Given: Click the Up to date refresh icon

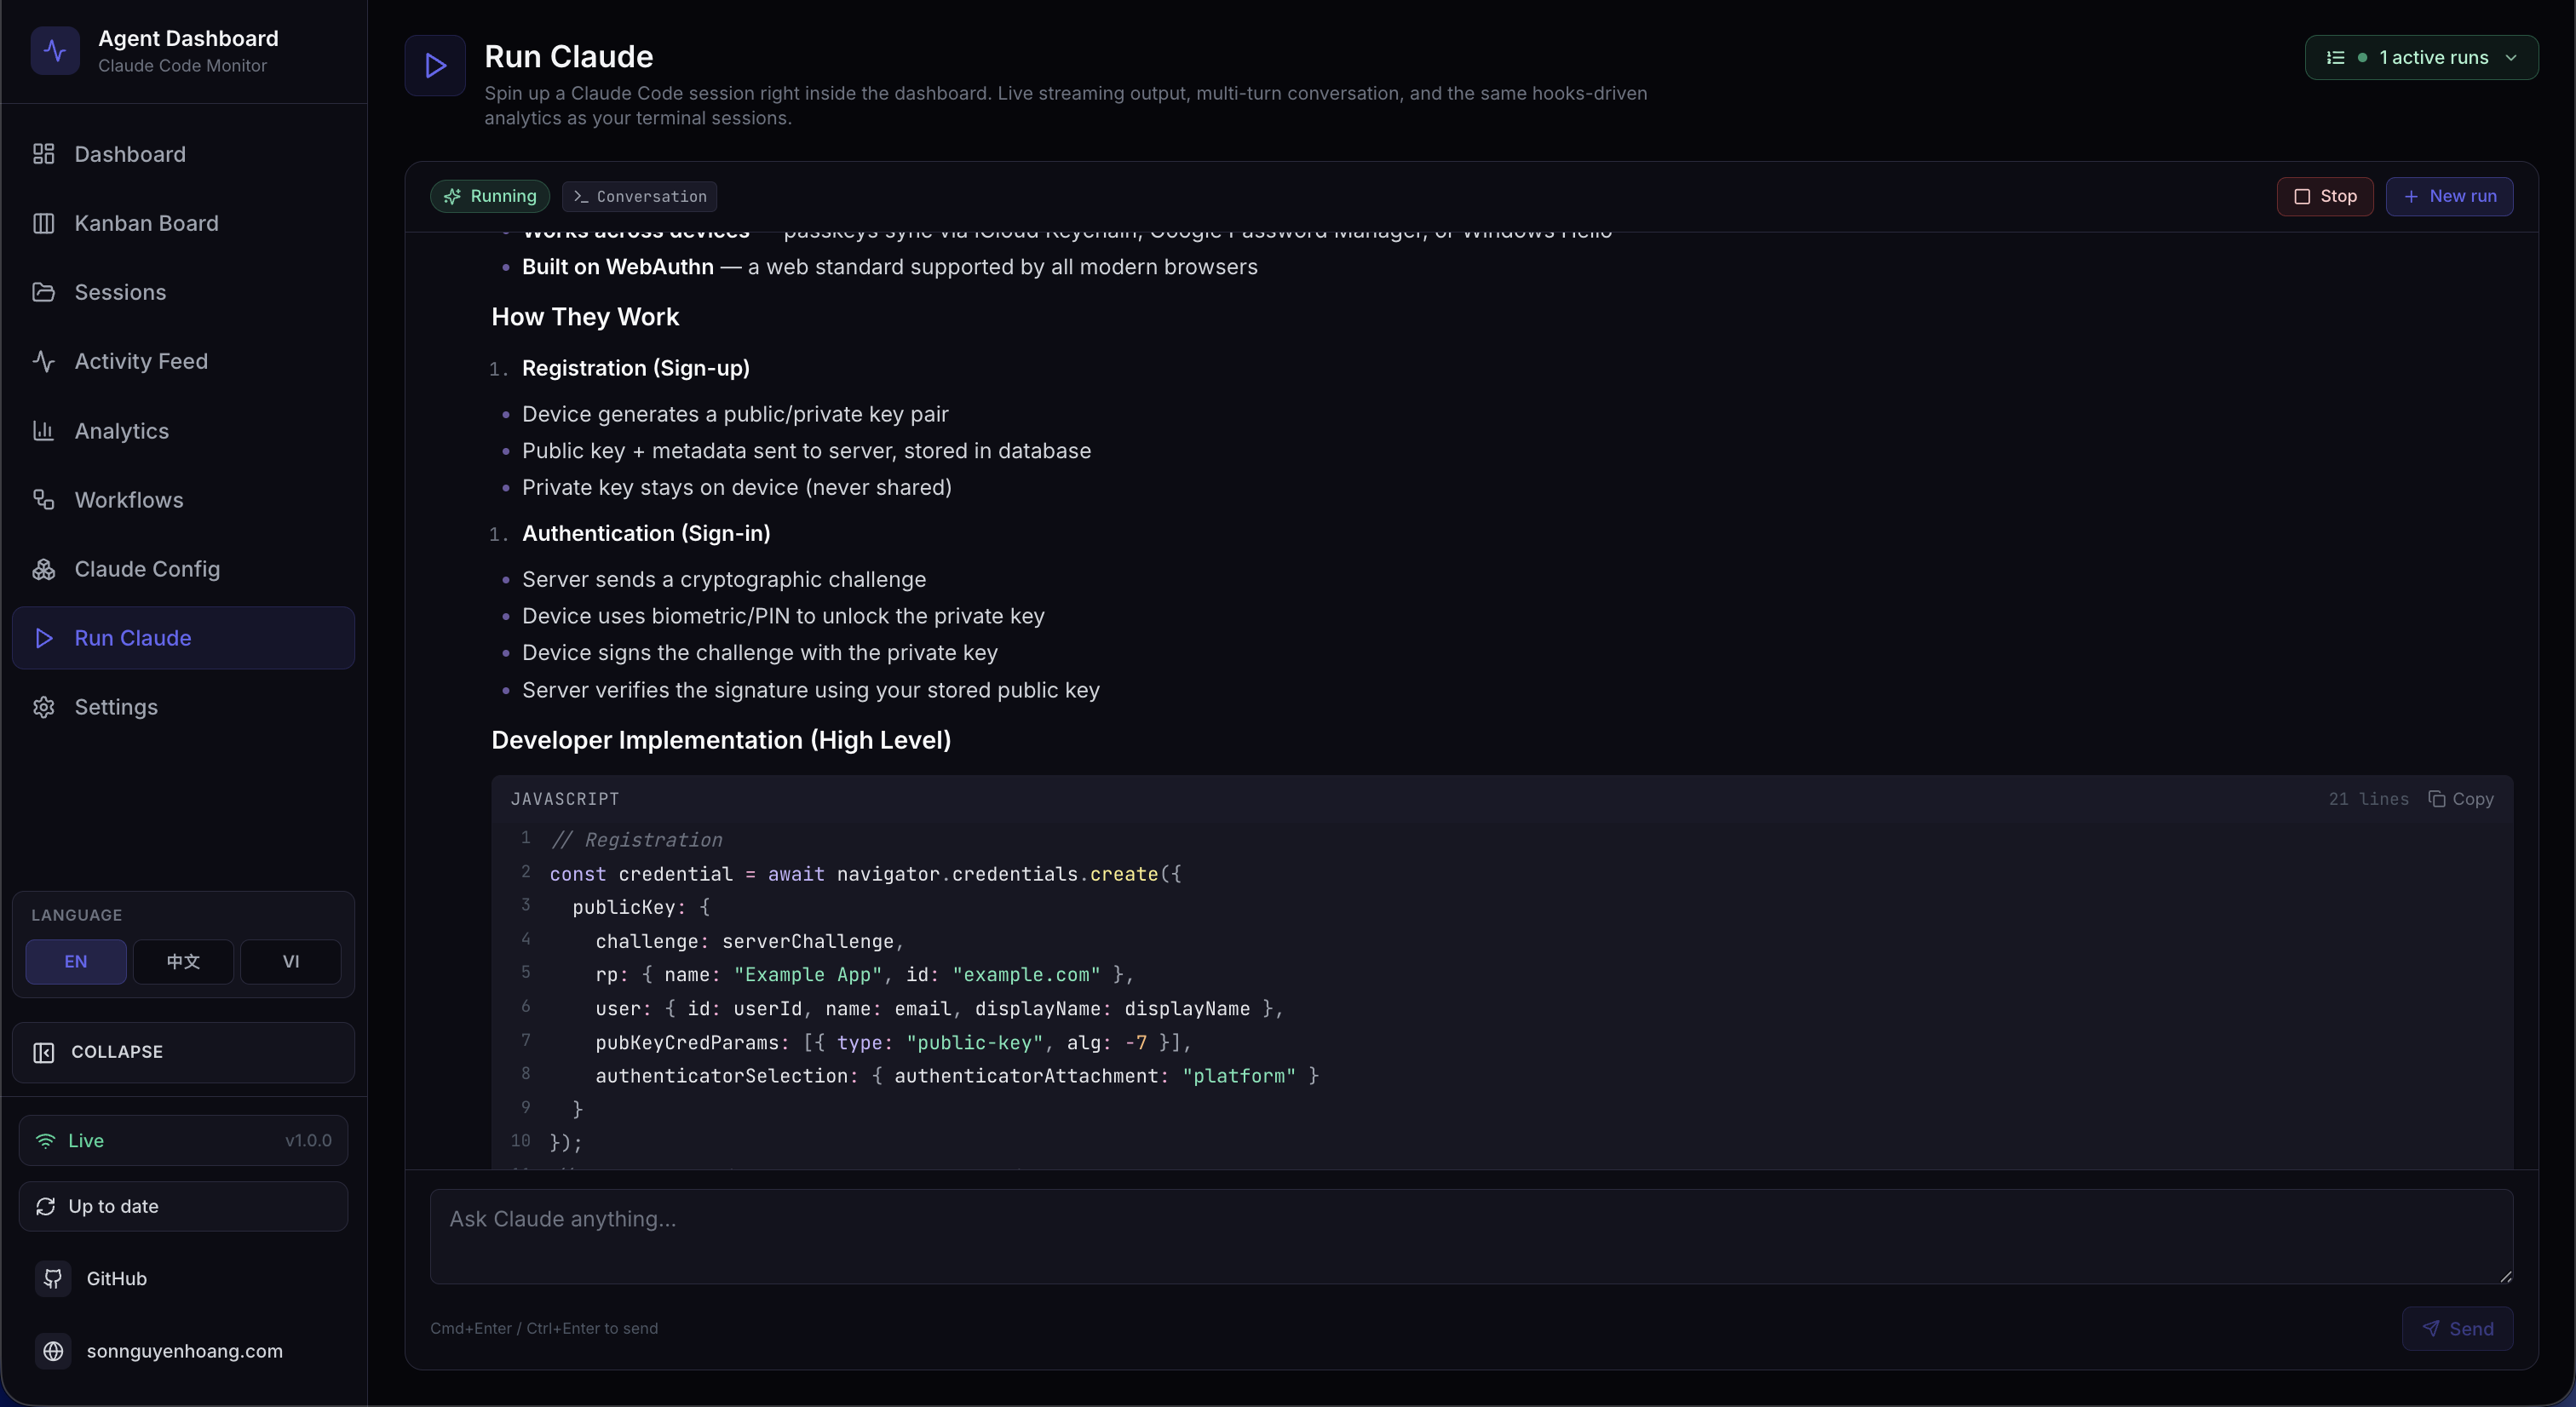Looking at the screenshot, I should [x=45, y=1207].
